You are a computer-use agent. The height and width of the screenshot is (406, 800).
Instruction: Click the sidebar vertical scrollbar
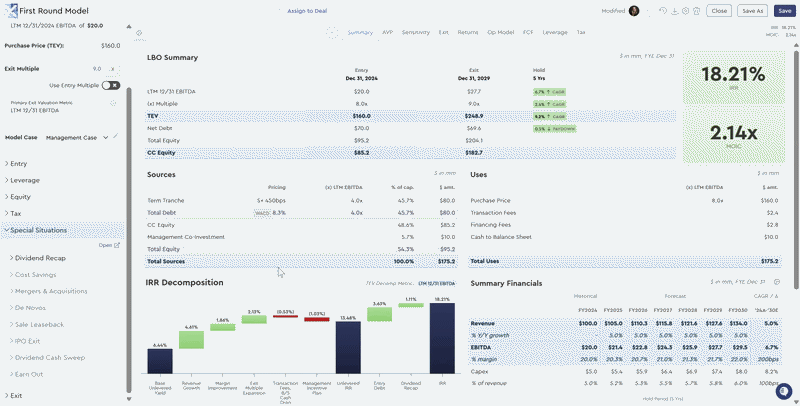(129, 240)
